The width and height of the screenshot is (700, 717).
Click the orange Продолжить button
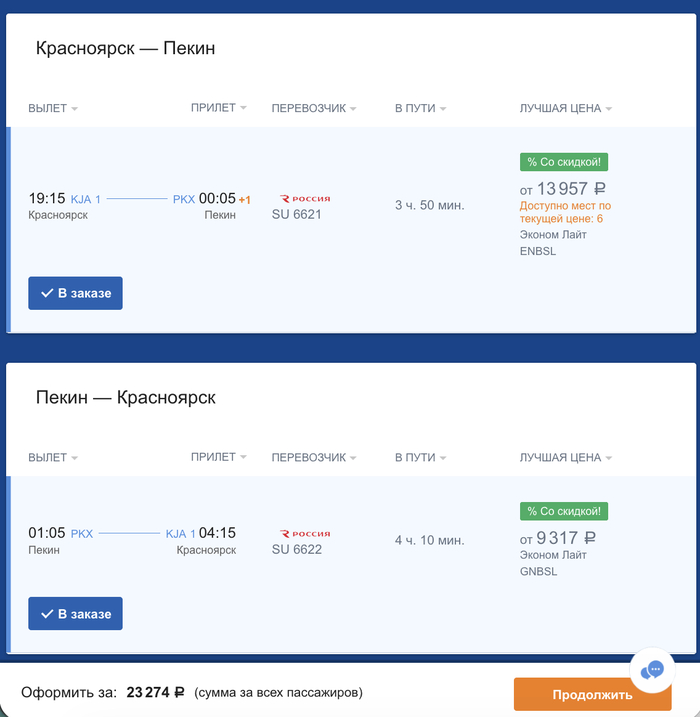(x=592, y=695)
